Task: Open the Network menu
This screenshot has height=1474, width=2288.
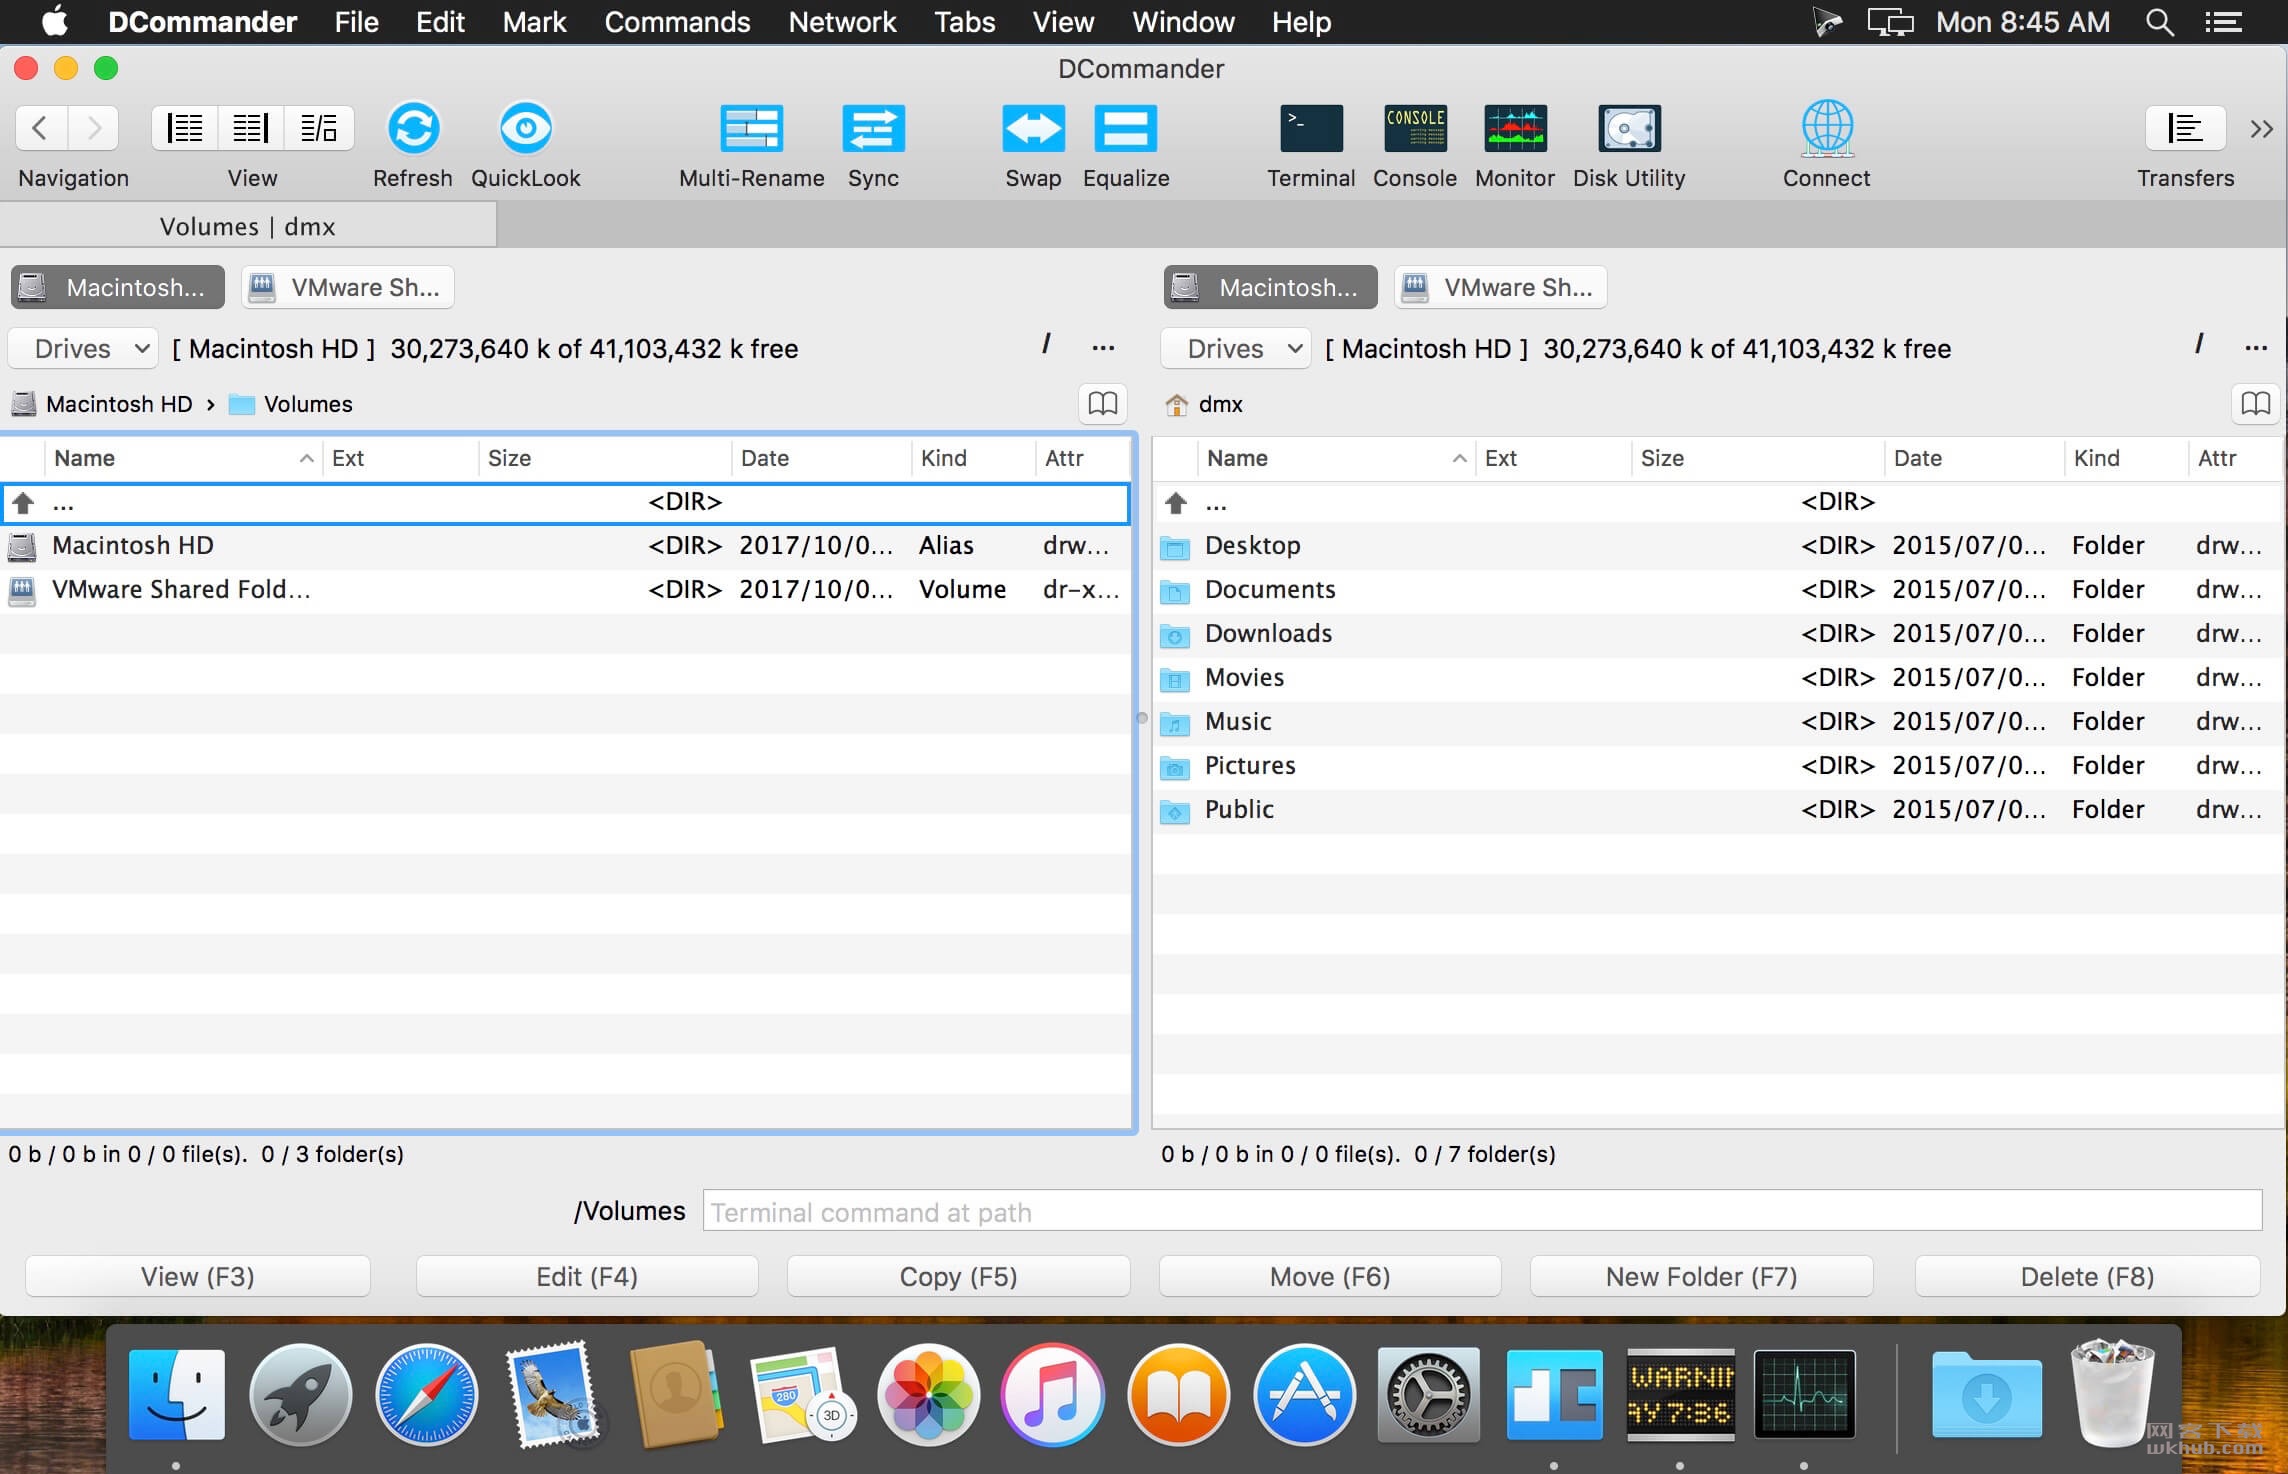Action: 842,22
